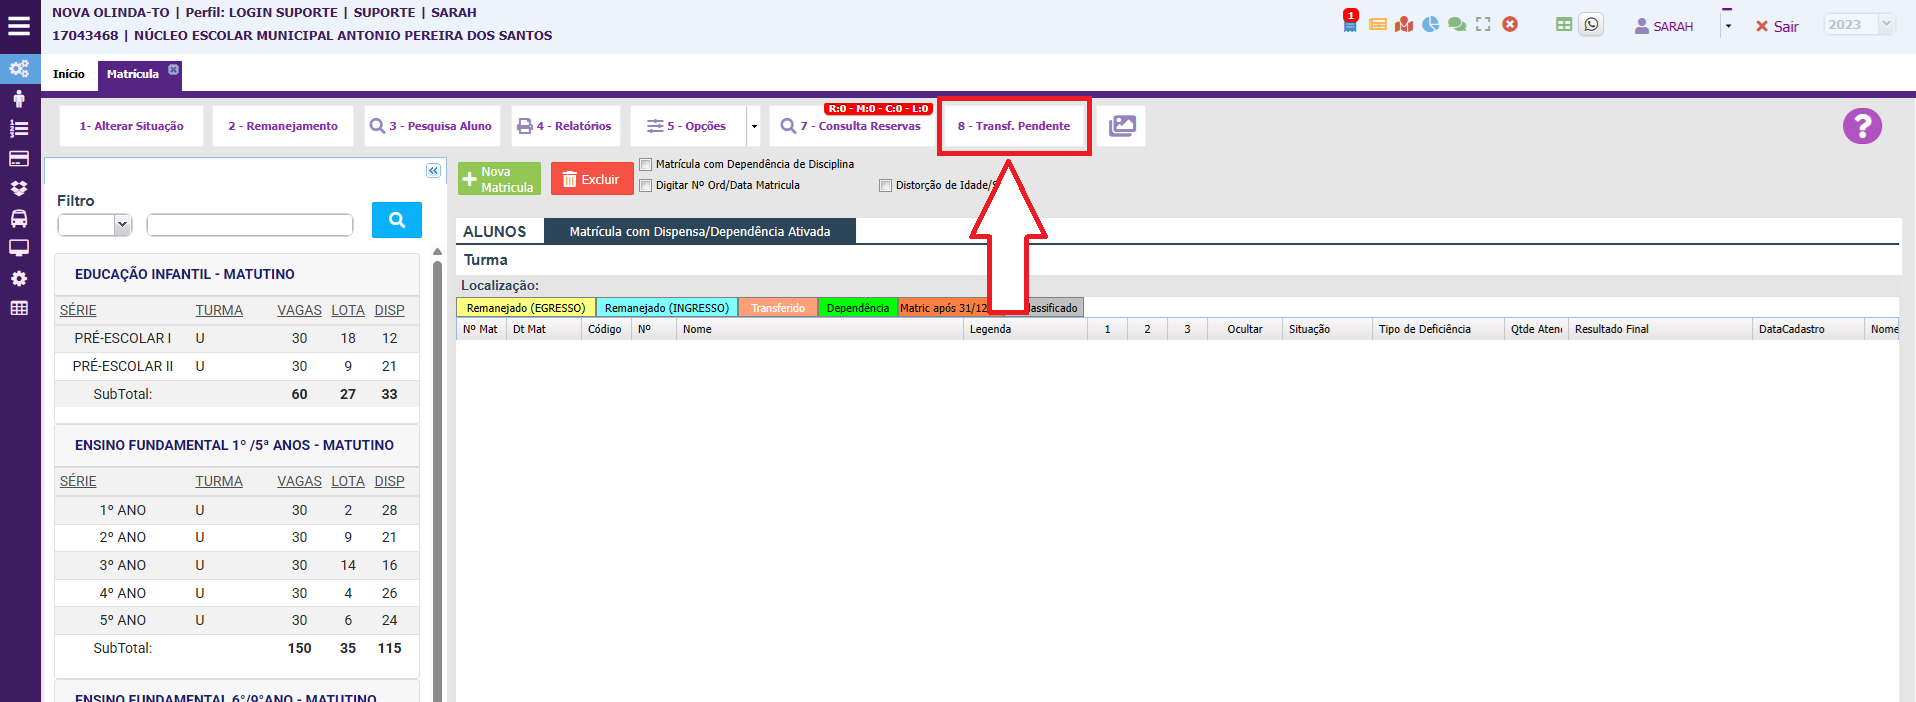Click the bus transport icon in the sidebar
This screenshot has height=702, width=1916.
19,218
